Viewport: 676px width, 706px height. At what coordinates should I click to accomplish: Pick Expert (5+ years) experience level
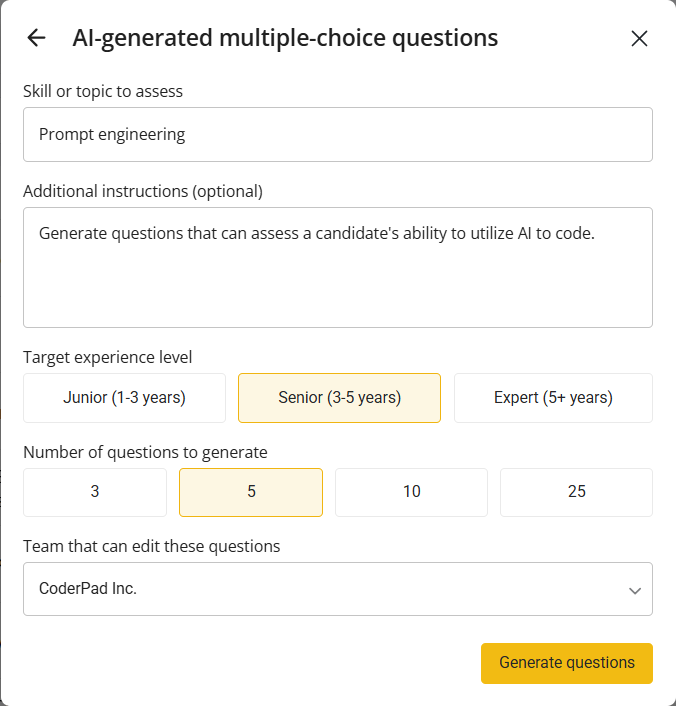point(553,398)
